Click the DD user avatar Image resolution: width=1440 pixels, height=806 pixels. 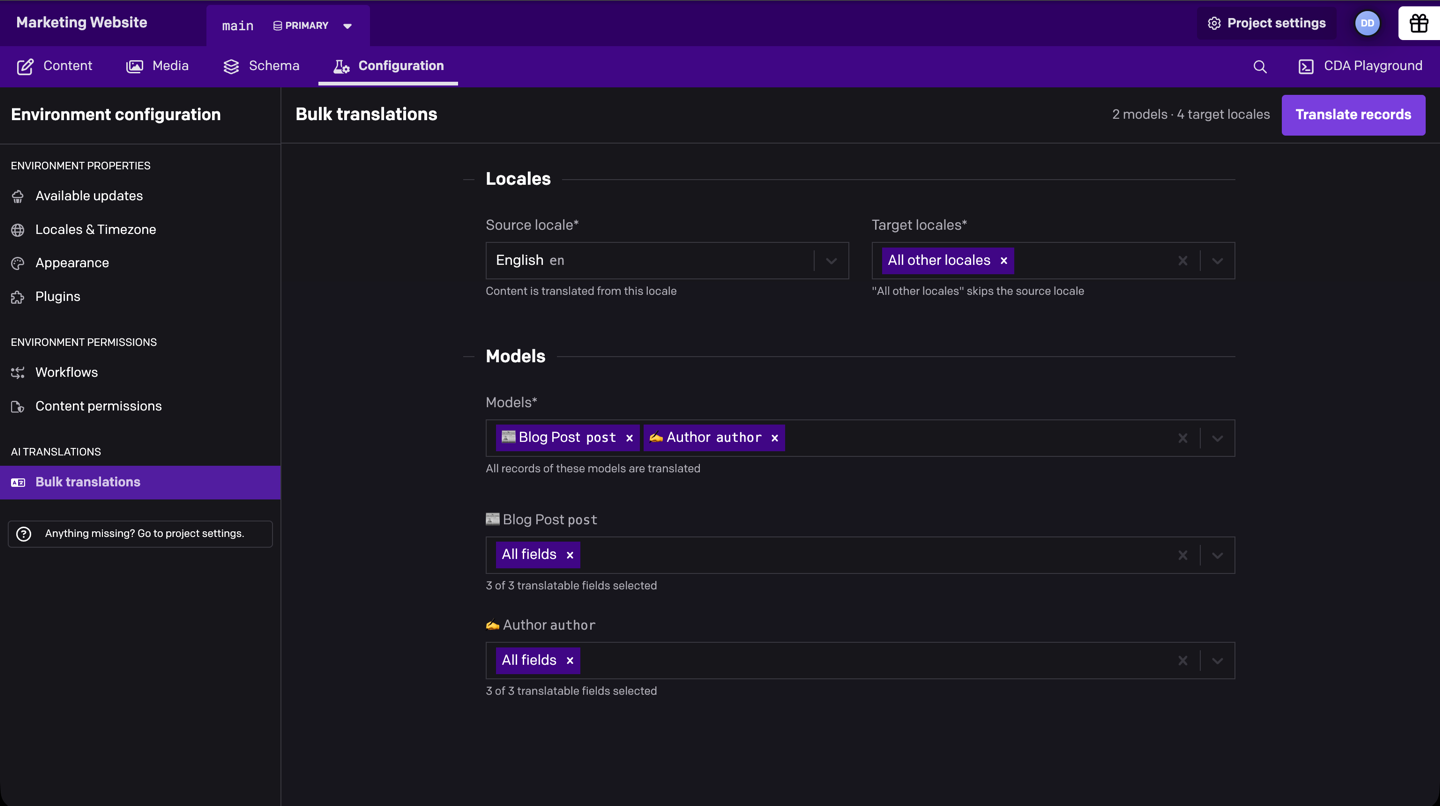[x=1367, y=23]
